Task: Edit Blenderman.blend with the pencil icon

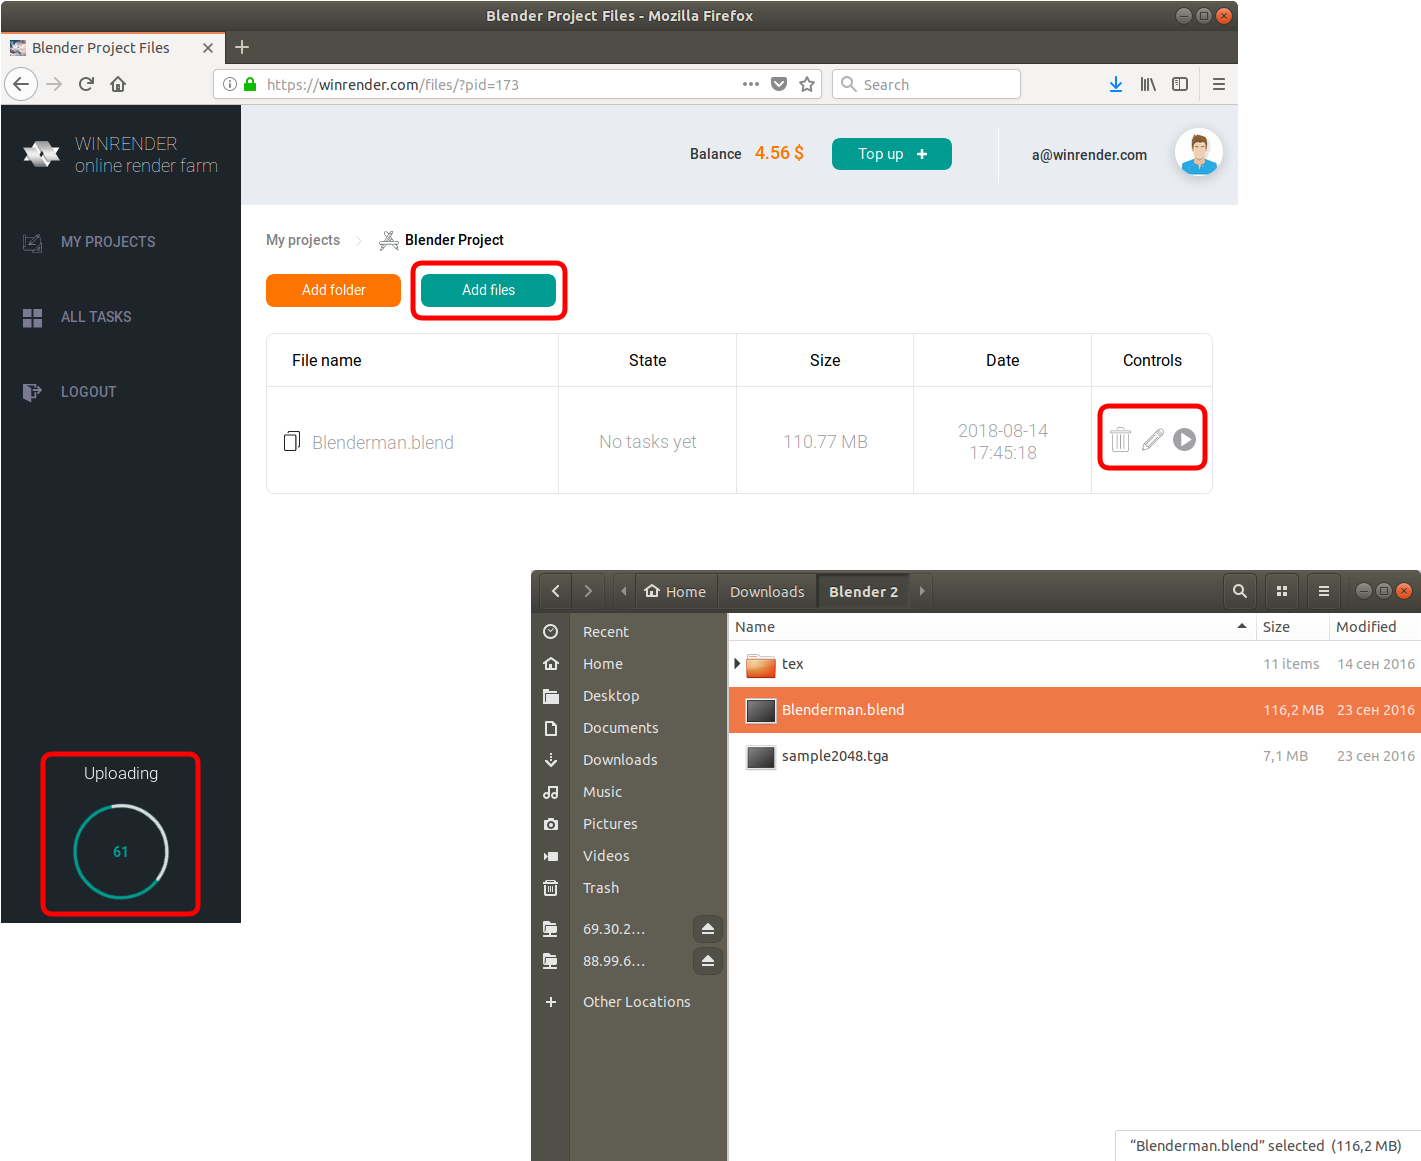Action: [1152, 439]
